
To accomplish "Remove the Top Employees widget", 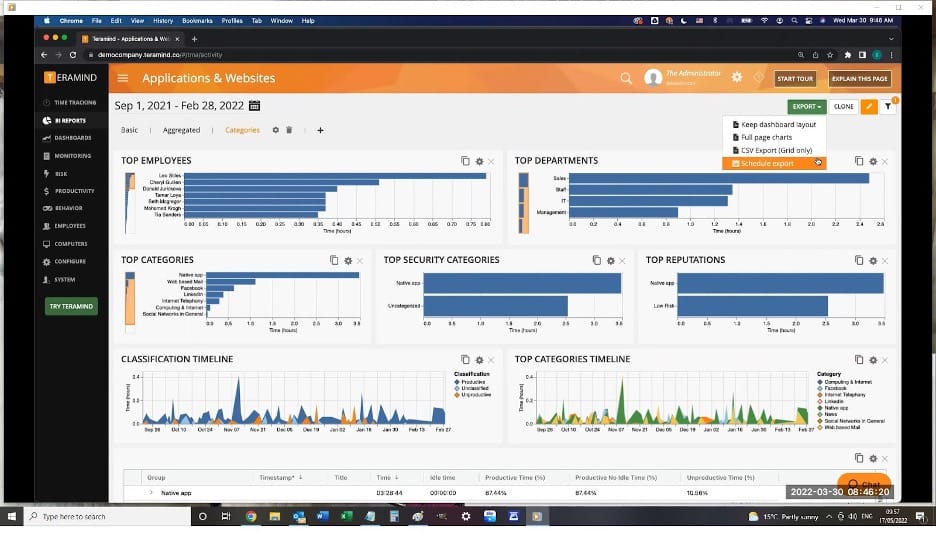I will pos(491,161).
